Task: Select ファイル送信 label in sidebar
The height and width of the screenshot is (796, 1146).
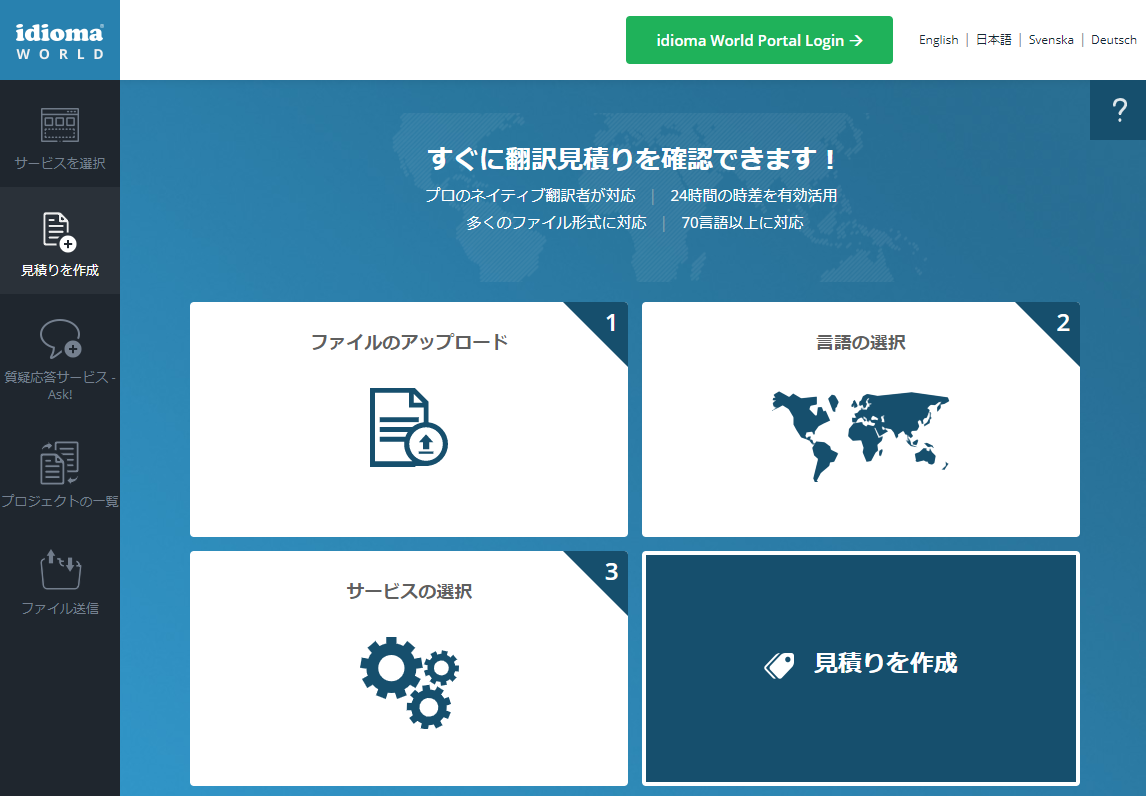Action: [x=60, y=608]
